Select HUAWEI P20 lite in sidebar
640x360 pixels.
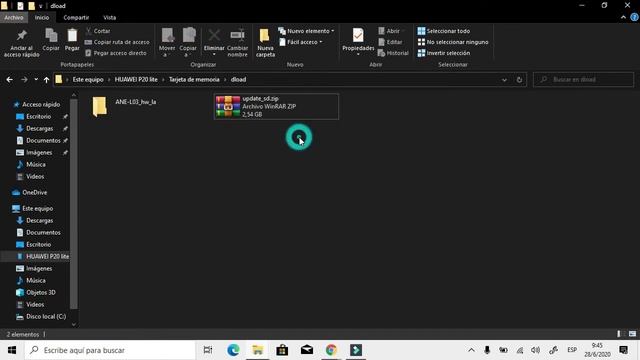pos(42,256)
